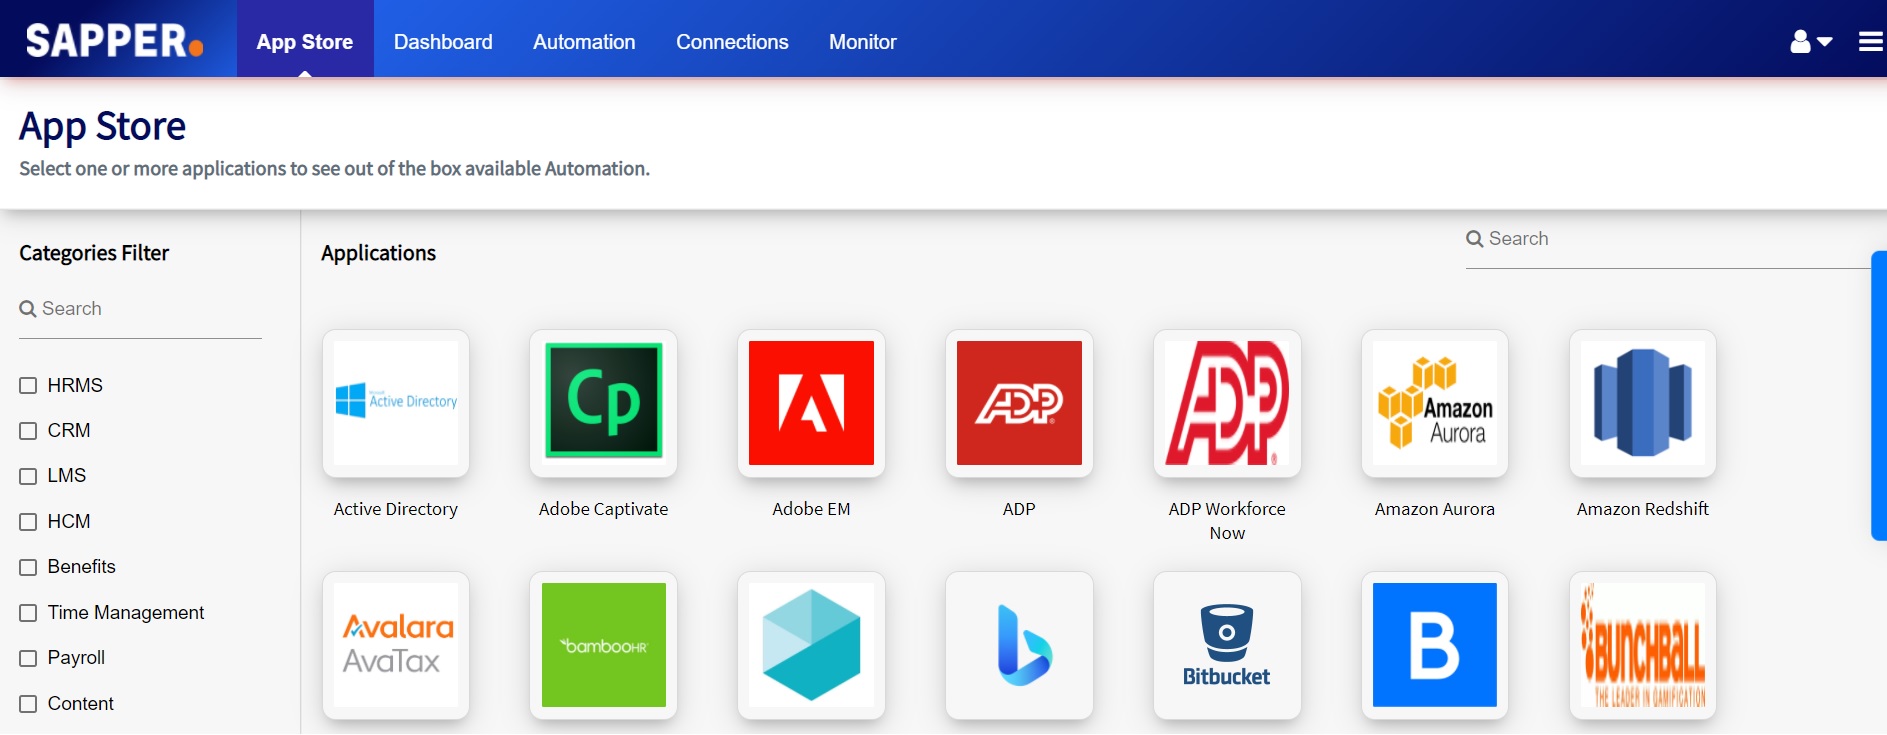Choose the blue letter B app icon
Viewport: 1887px width, 735px height.
1435,645
